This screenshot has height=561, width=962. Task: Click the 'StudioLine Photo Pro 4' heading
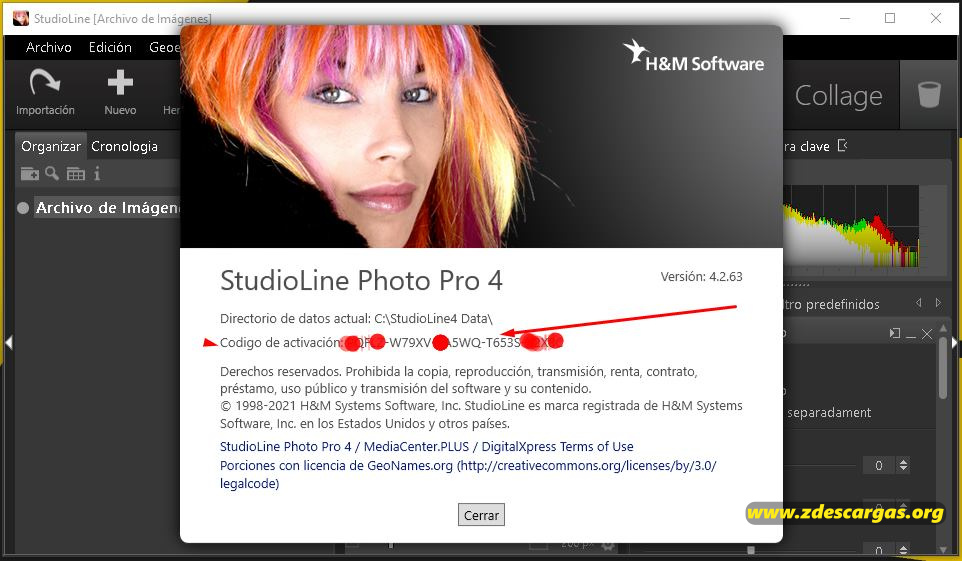(361, 280)
